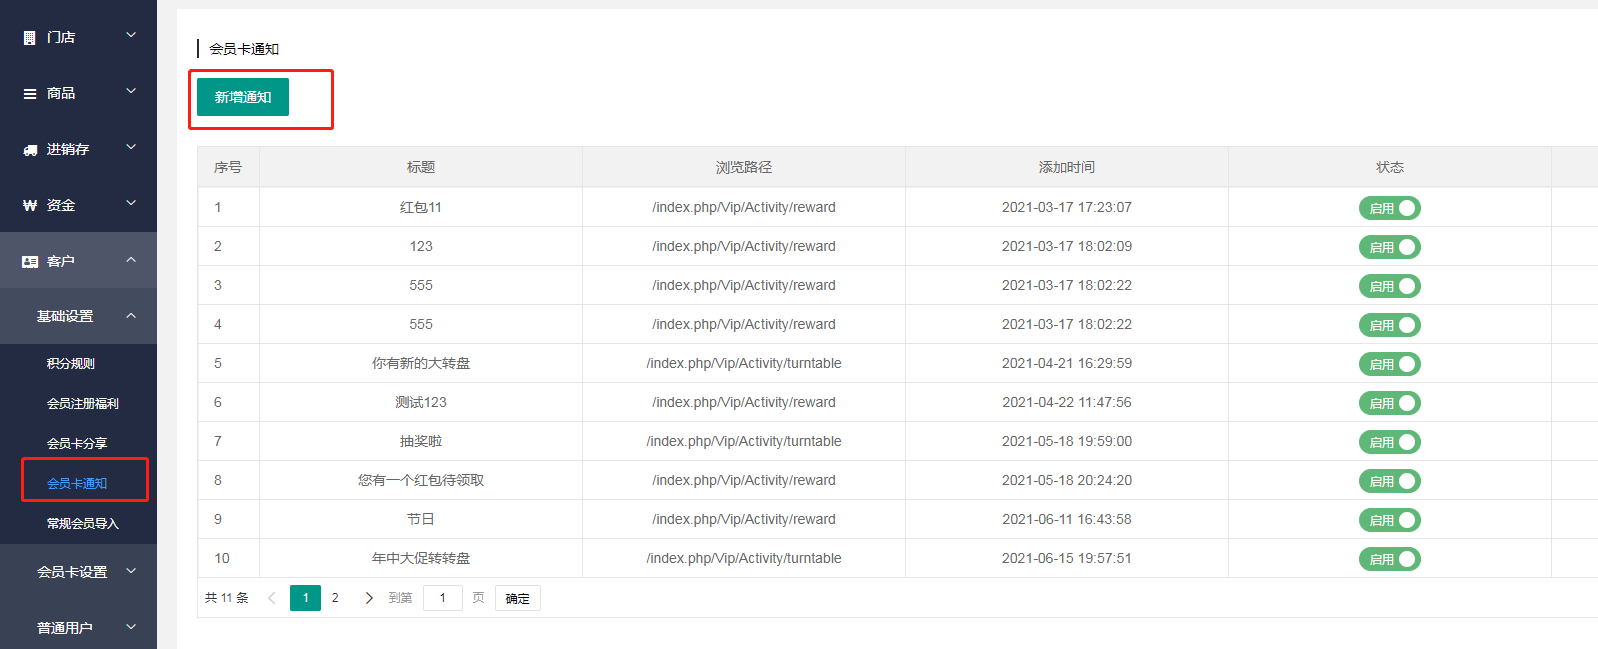Click timestamp 2021-04-21 16:29:59
This screenshot has width=1598, height=649.
point(1067,363)
